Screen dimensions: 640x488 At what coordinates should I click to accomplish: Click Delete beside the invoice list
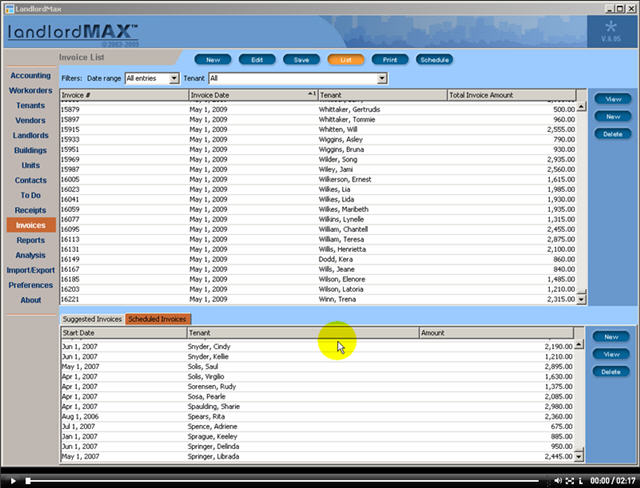(x=613, y=134)
